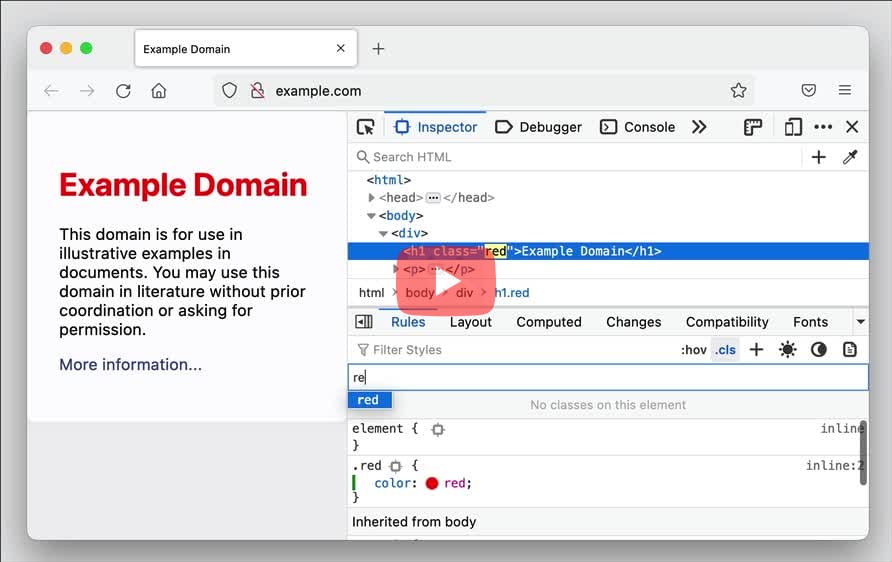Save page to Pocket
The height and width of the screenshot is (562, 892).
tap(808, 90)
